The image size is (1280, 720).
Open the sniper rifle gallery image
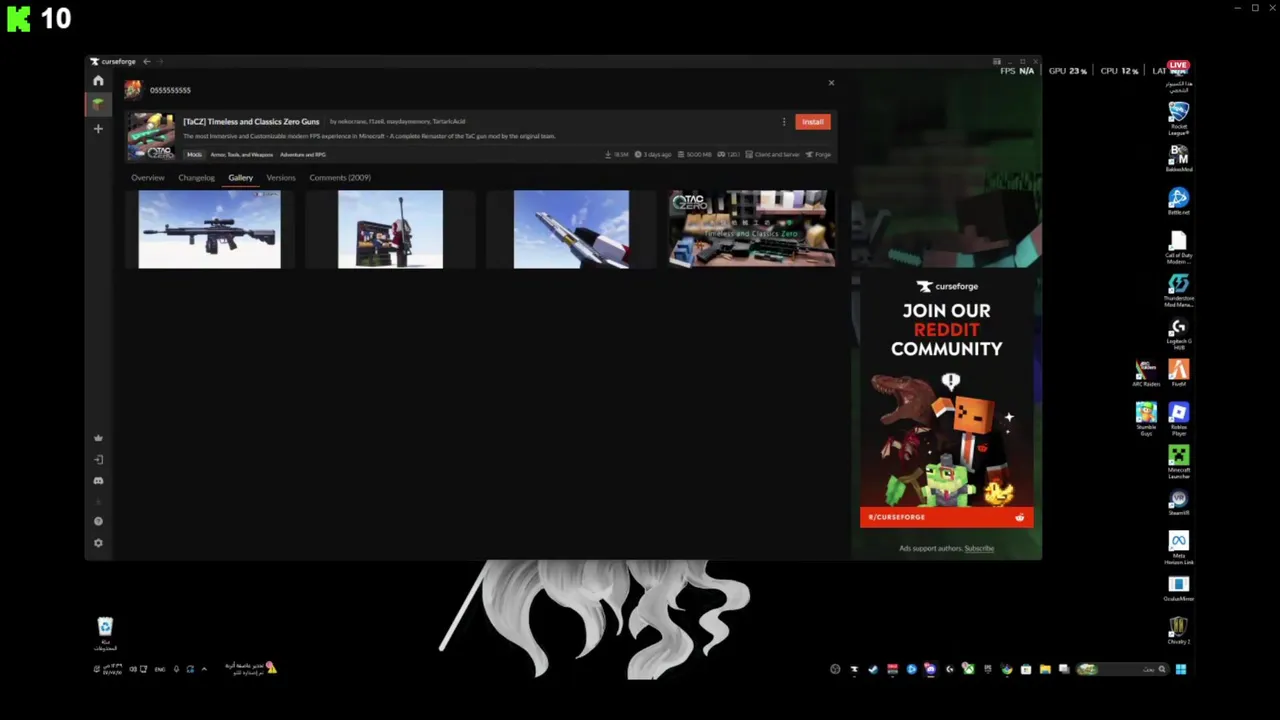click(x=210, y=229)
